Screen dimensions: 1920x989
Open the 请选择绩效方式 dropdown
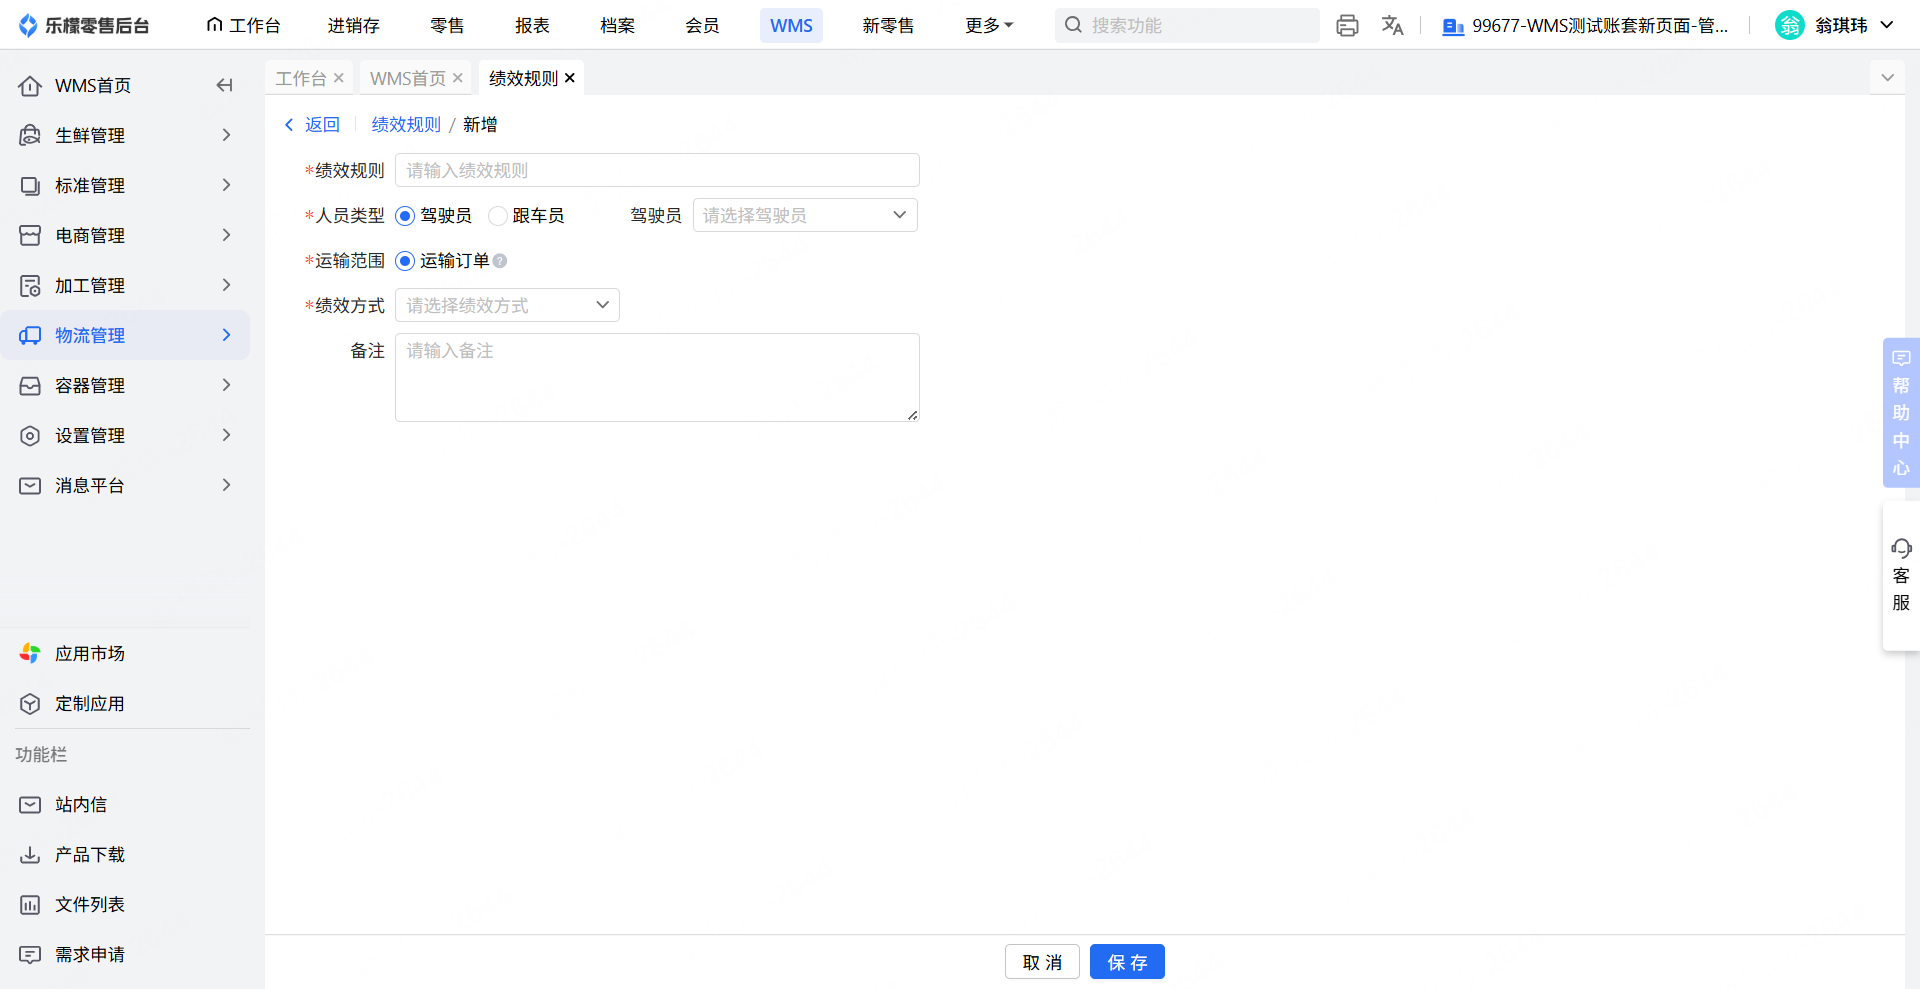(x=507, y=305)
